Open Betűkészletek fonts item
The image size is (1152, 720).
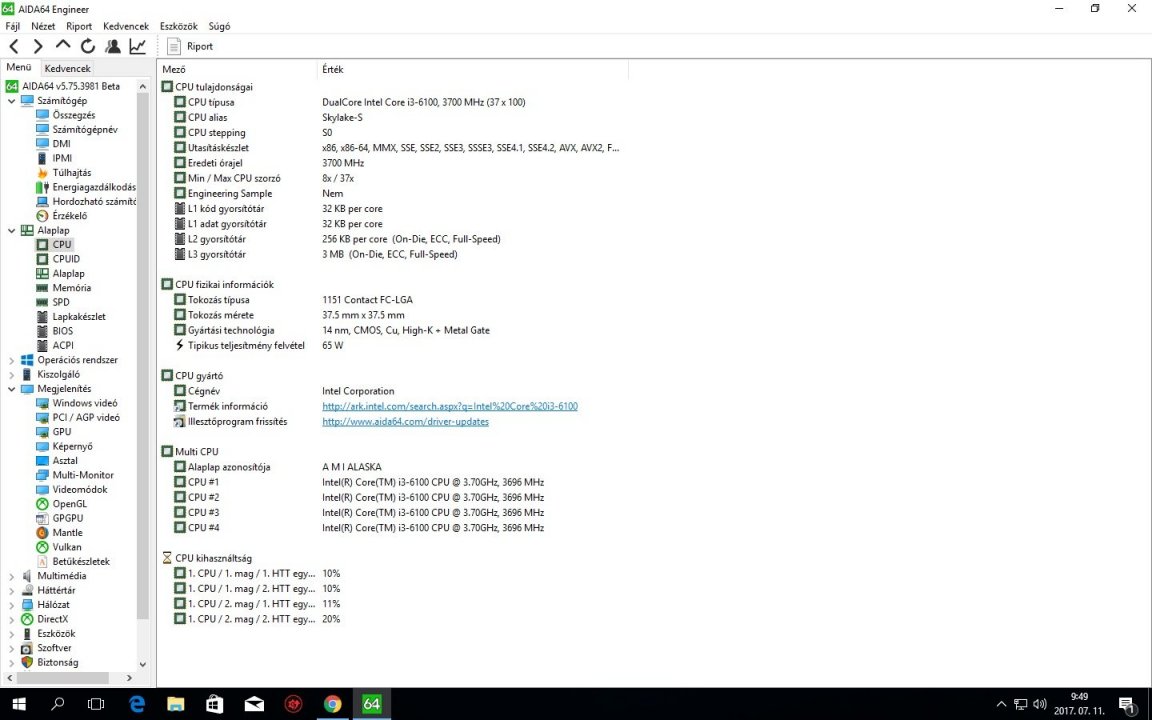tap(81, 561)
